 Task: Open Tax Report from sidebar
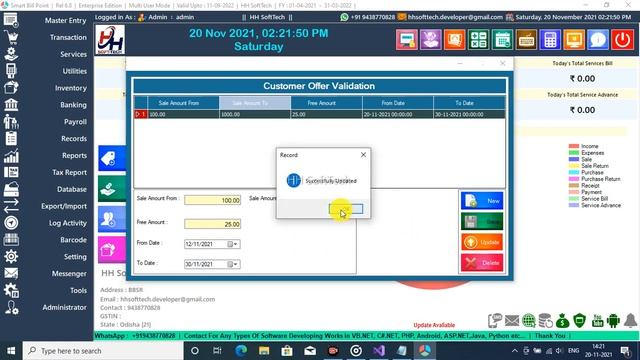coord(69,172)
